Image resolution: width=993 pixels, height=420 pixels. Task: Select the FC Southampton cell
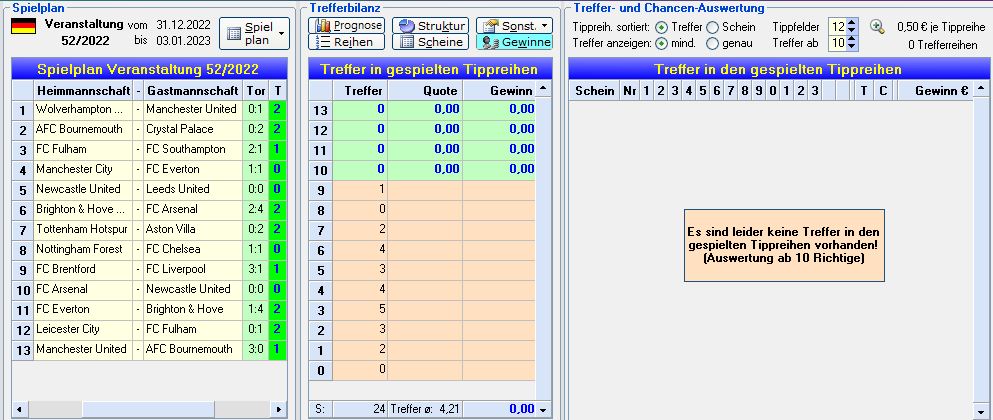pos(193,150)
